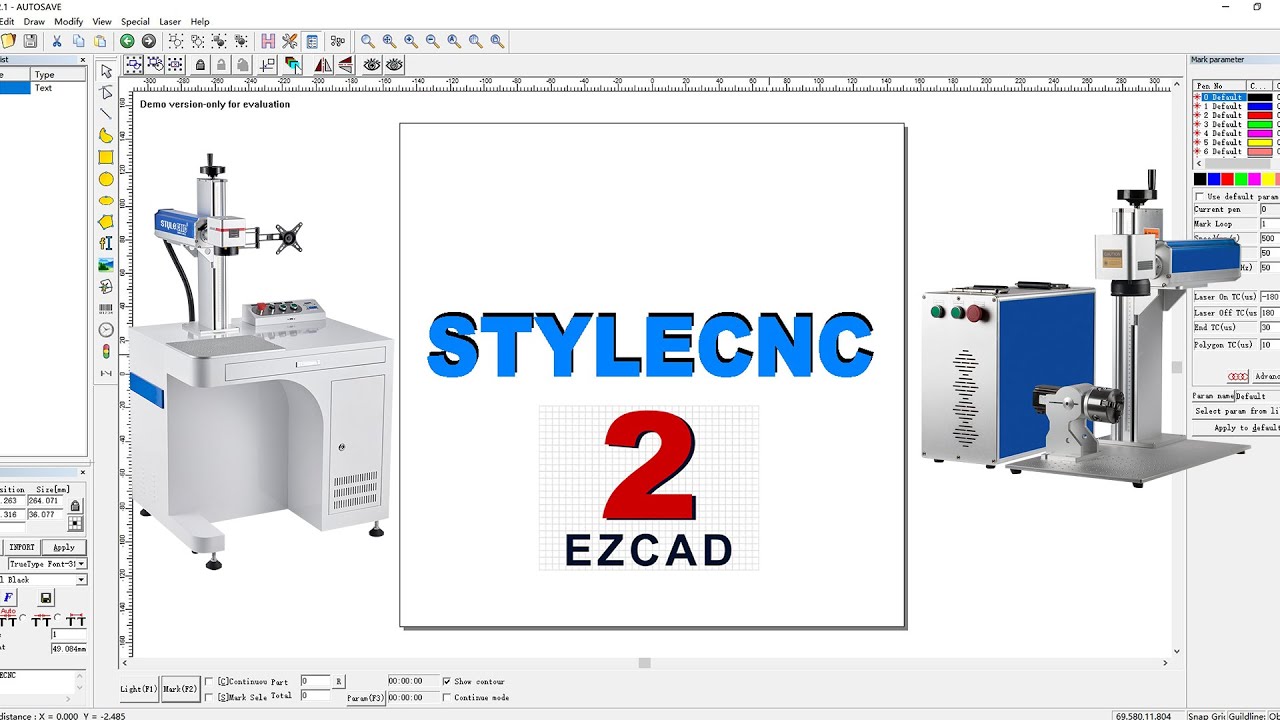The height and width of the screenshot is (720, 1280).
Task: Select the Polygon drawing tool
Action: [x=106, y=222]
